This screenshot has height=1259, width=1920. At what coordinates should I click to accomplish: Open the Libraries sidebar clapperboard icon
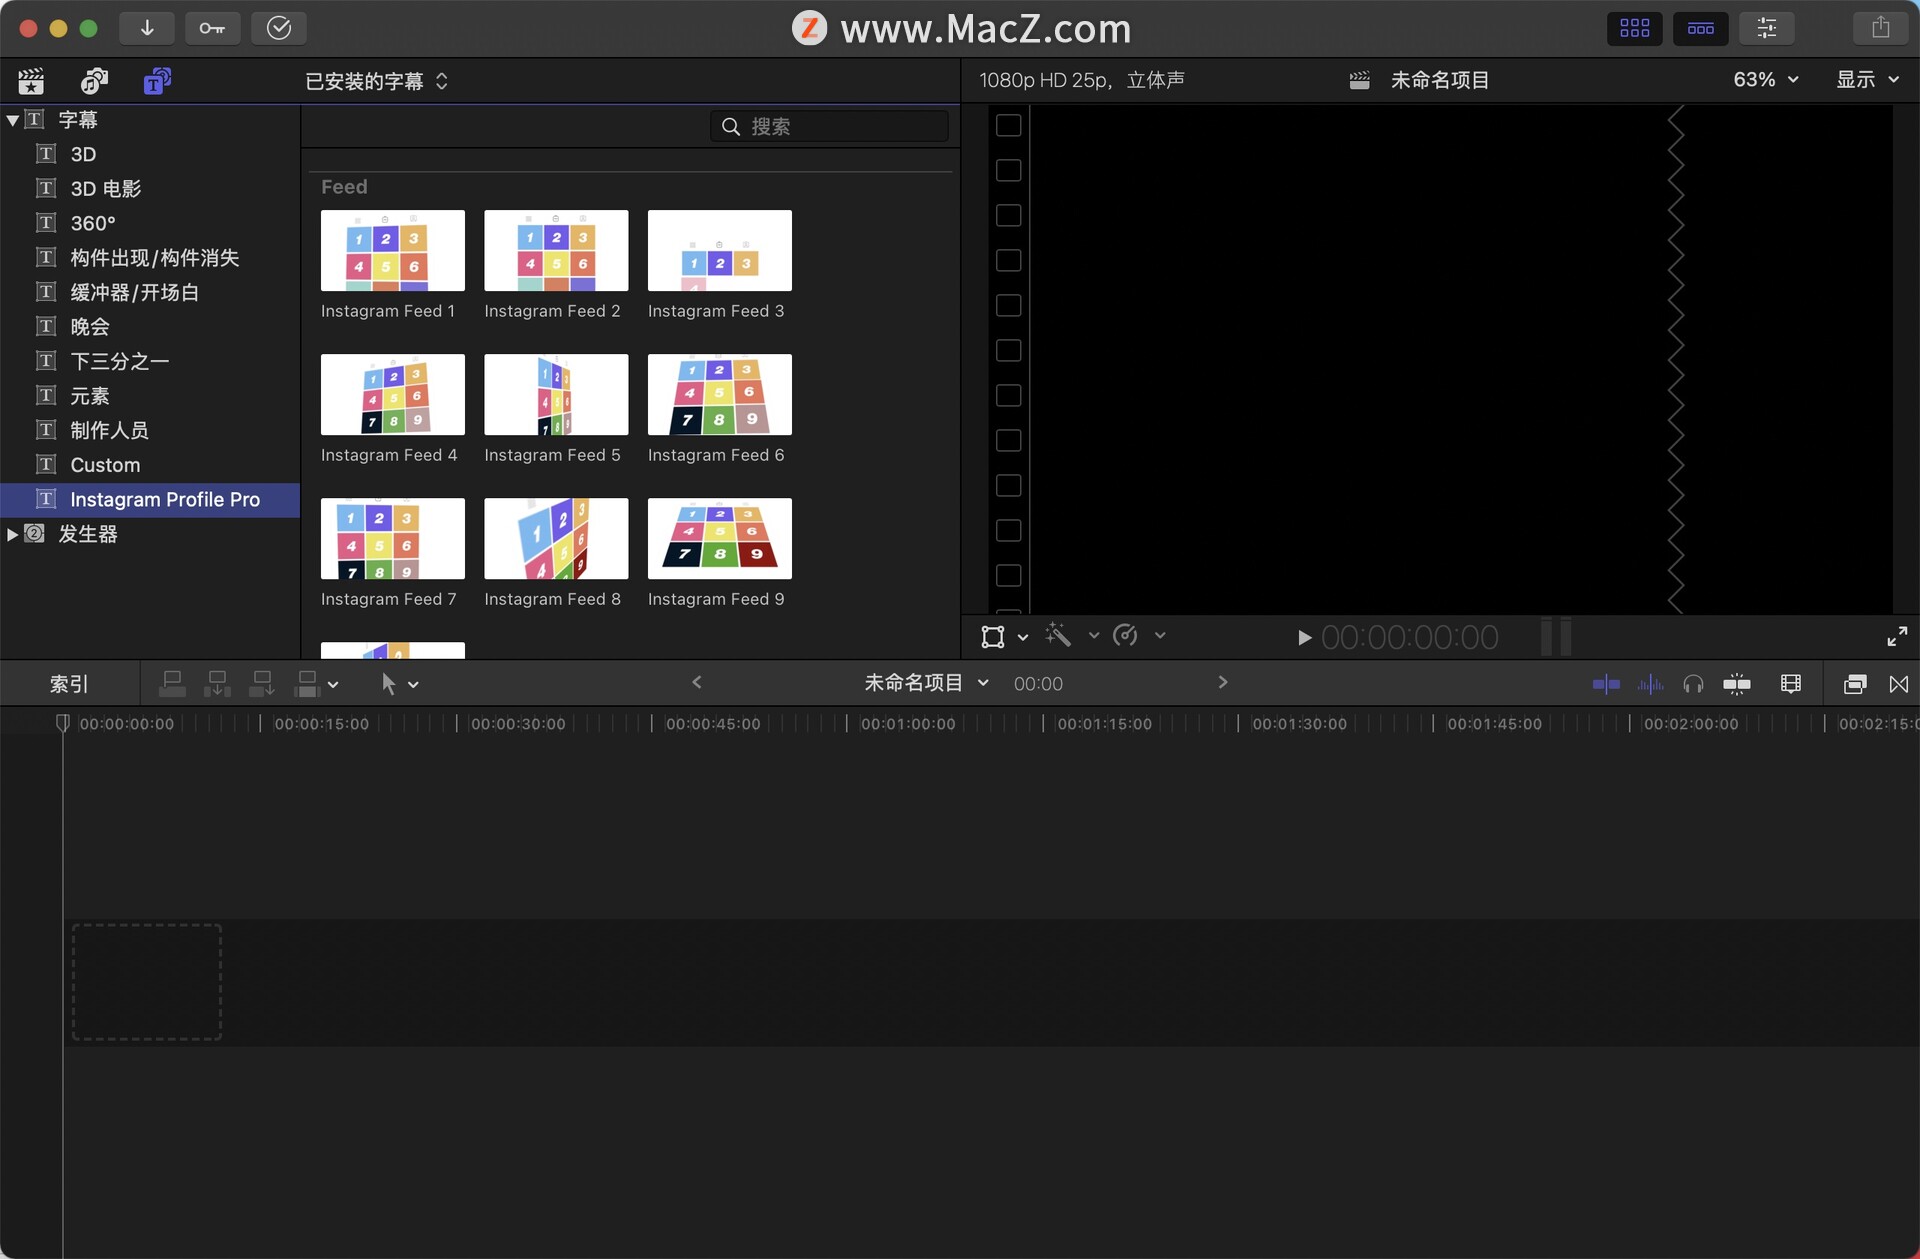tap(31, 81)
